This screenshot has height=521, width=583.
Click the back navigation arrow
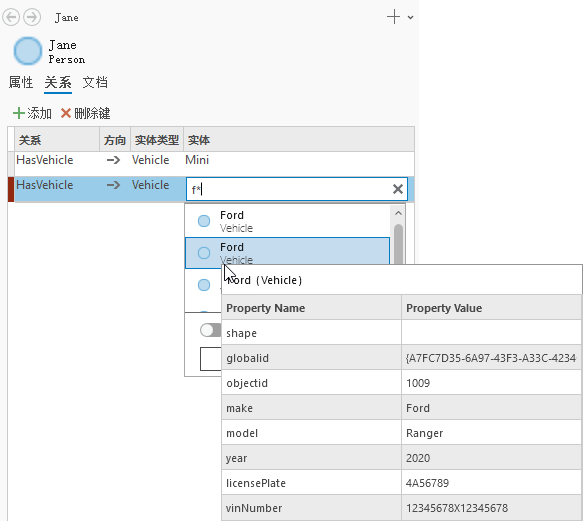[11, 17]
